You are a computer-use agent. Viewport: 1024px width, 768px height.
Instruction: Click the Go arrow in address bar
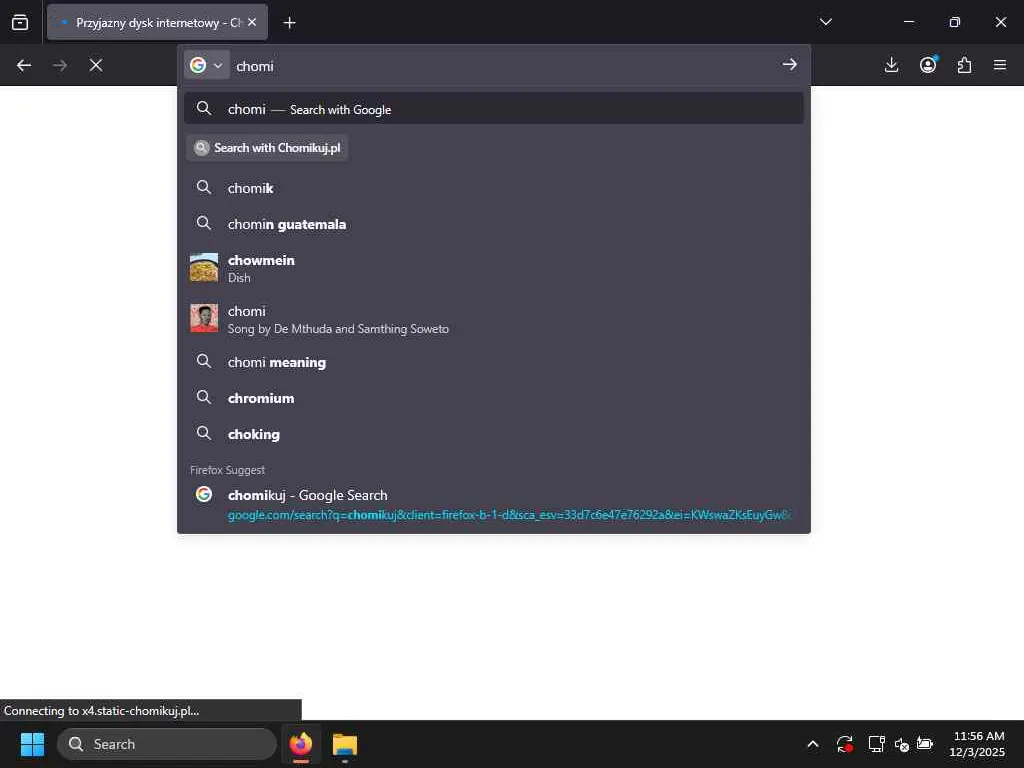pos(790,65)
